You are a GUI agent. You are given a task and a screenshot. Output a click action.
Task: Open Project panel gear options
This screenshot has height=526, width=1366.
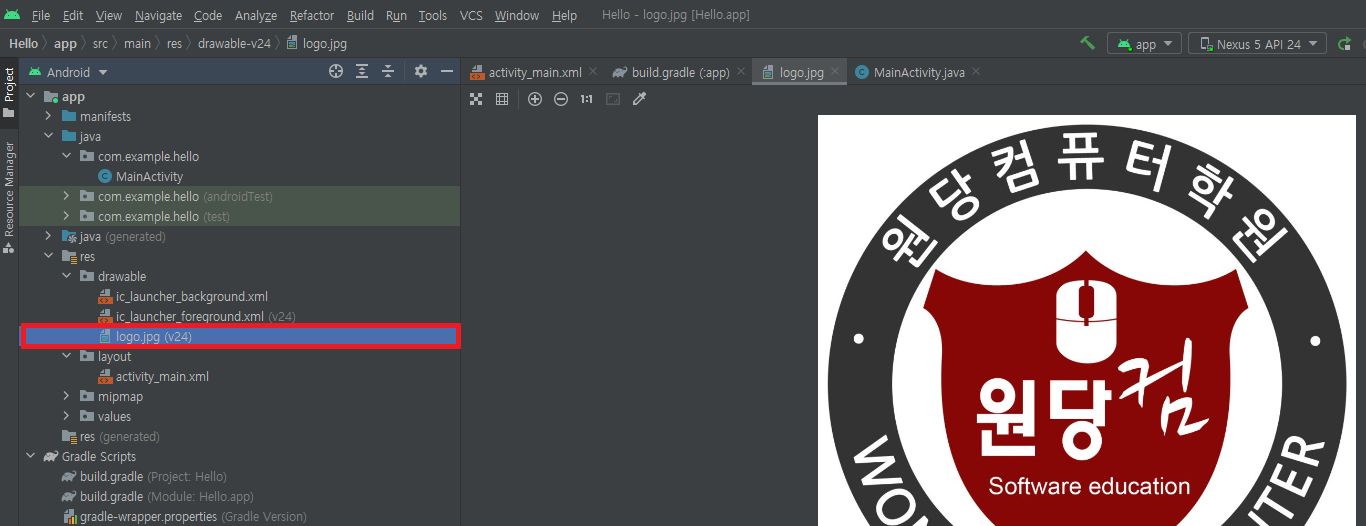[x=421, y=71]
